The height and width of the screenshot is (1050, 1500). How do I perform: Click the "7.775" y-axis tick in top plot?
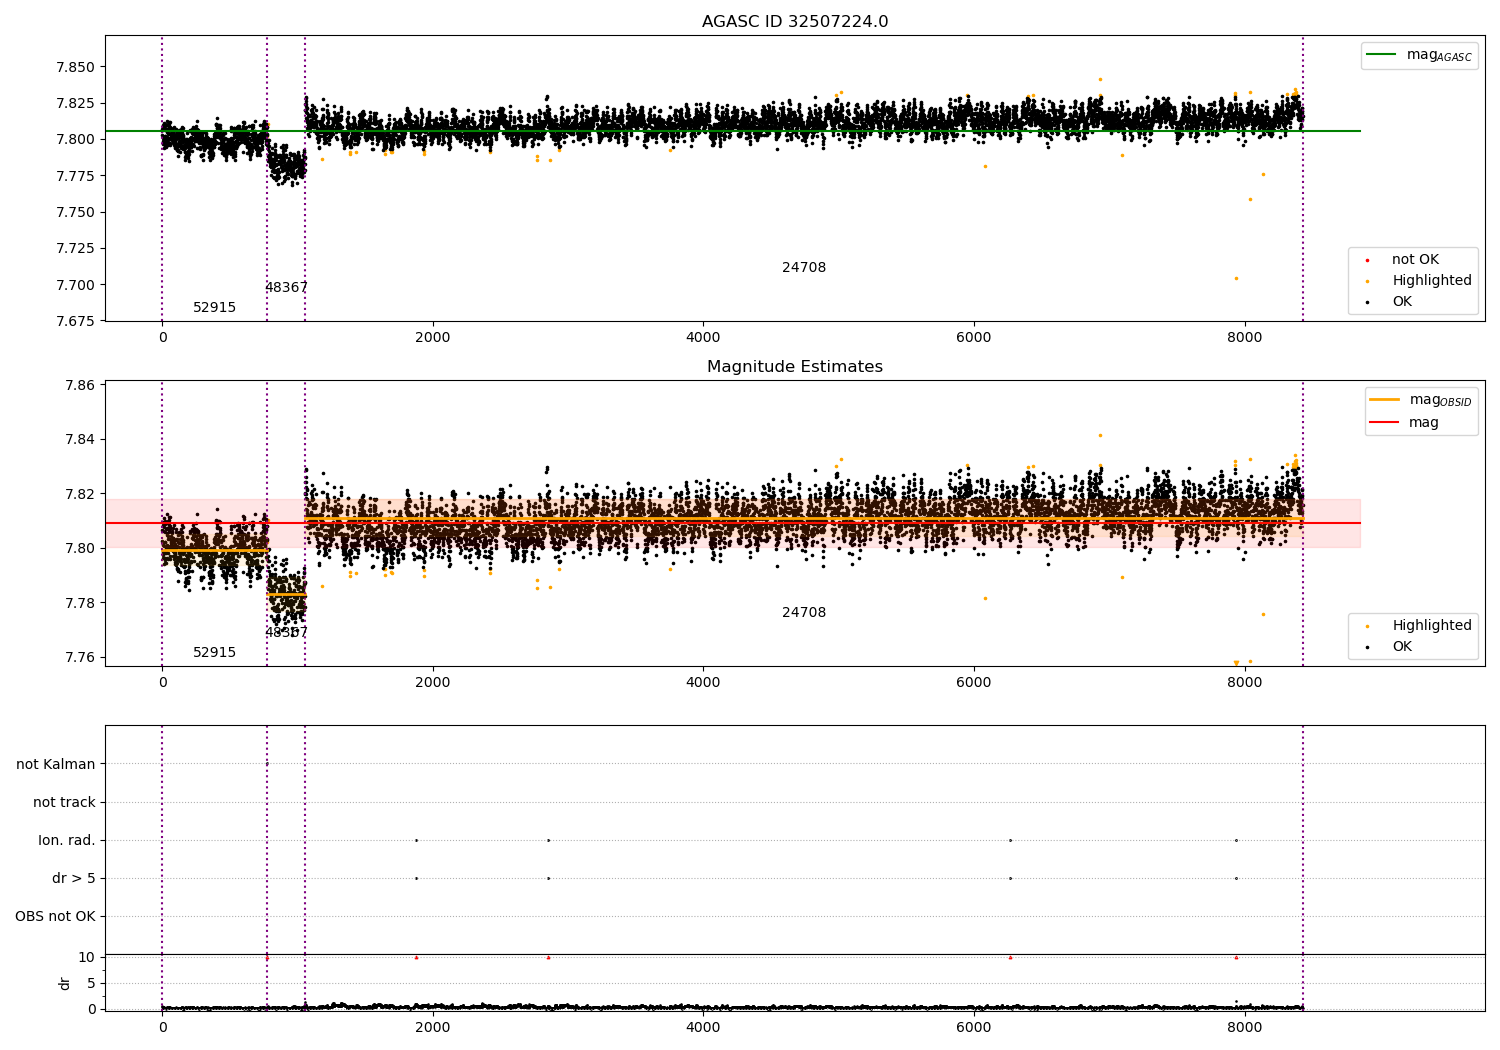tap(76, 176)
